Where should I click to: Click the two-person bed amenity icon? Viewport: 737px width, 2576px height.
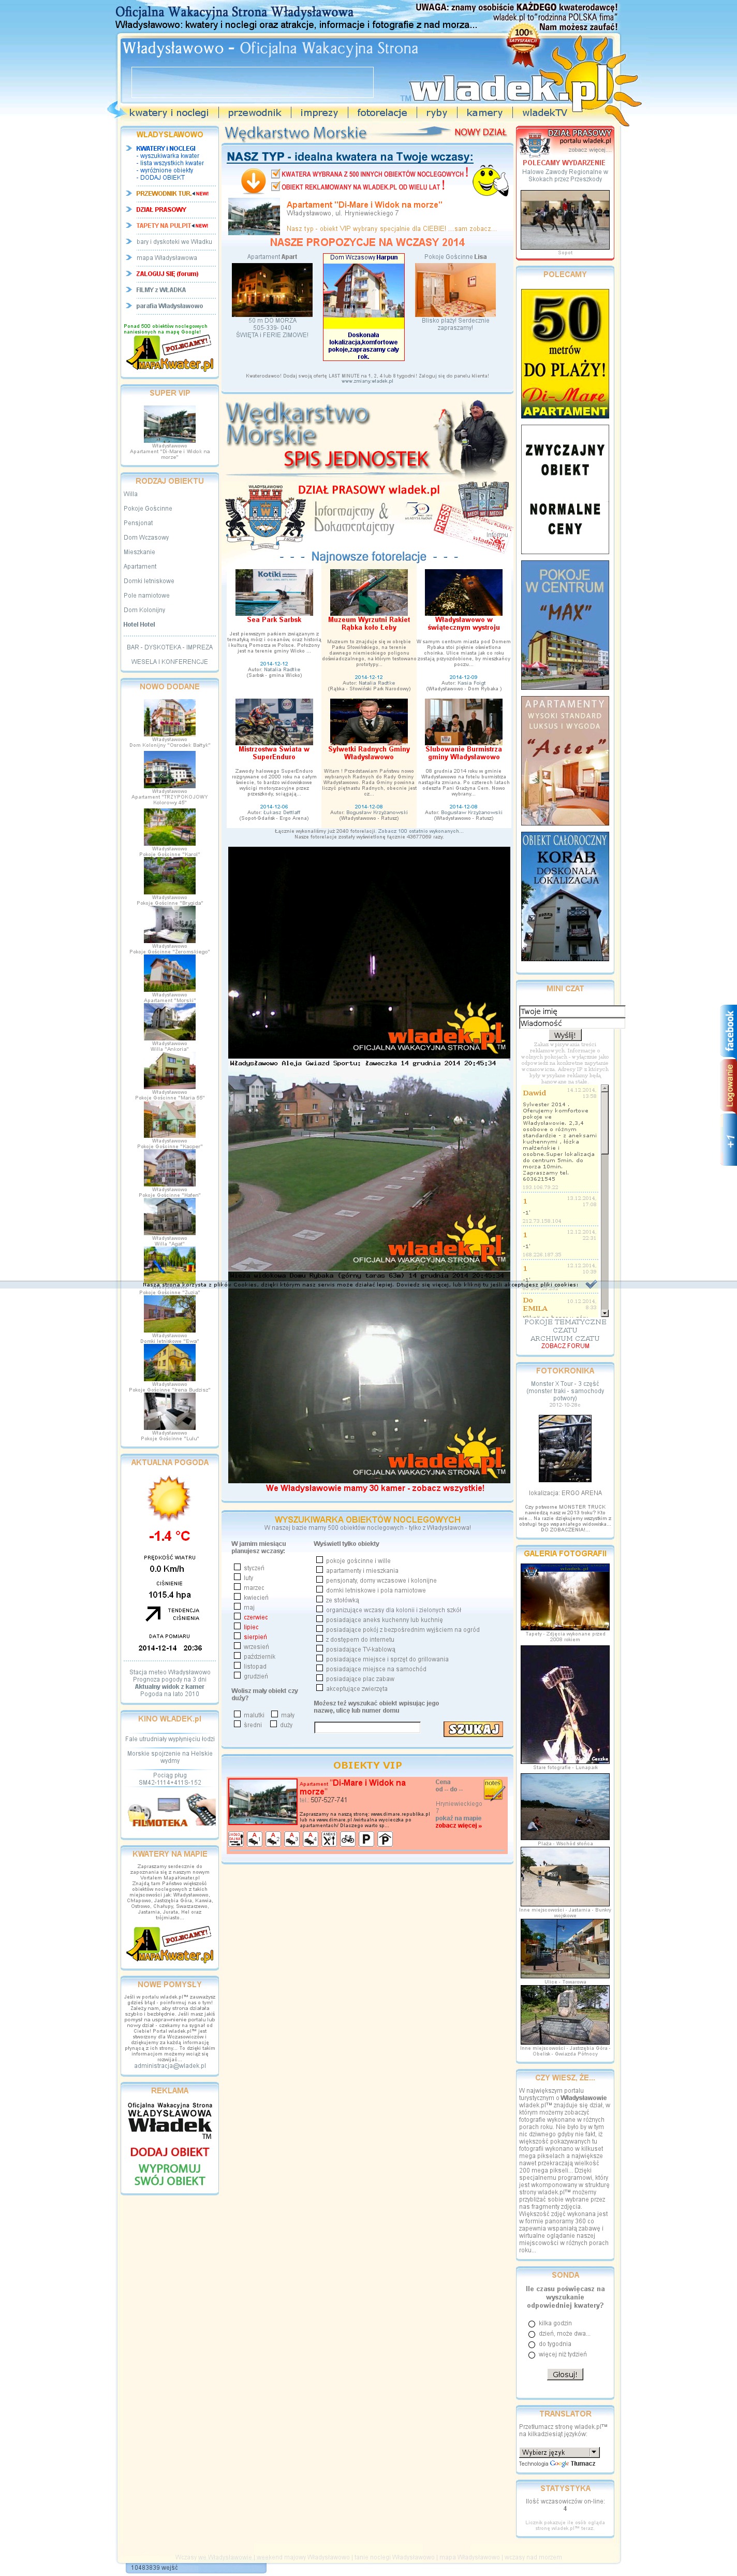click(273, 1839)
